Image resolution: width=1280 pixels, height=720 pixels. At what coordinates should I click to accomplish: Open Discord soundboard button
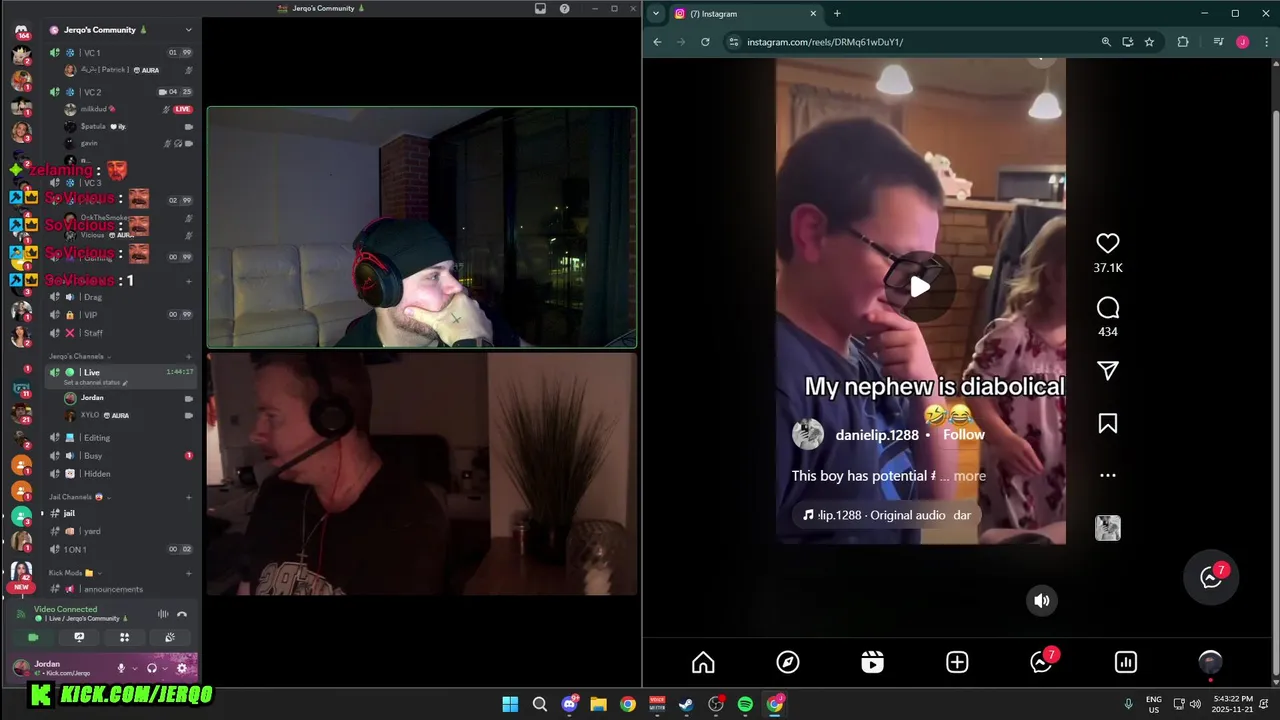pos(170,637)
